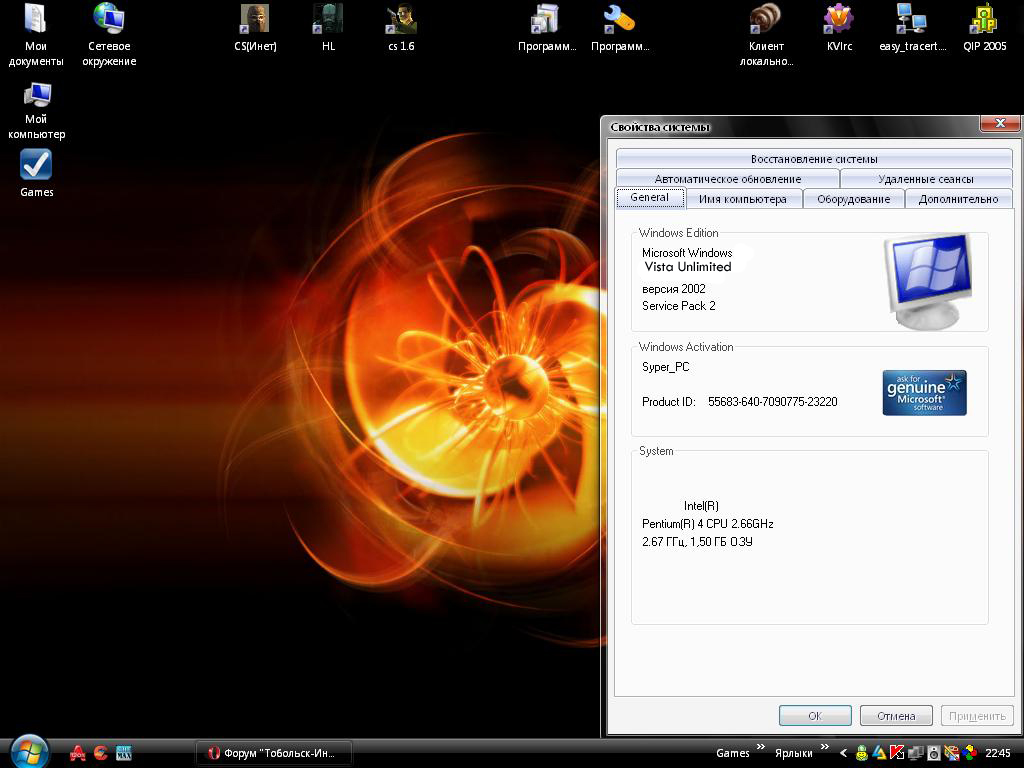Click the 22:45 taskbar clock
Viewport: 1024px width, 768px height.
pyautogui.click(x=997, y=753)
